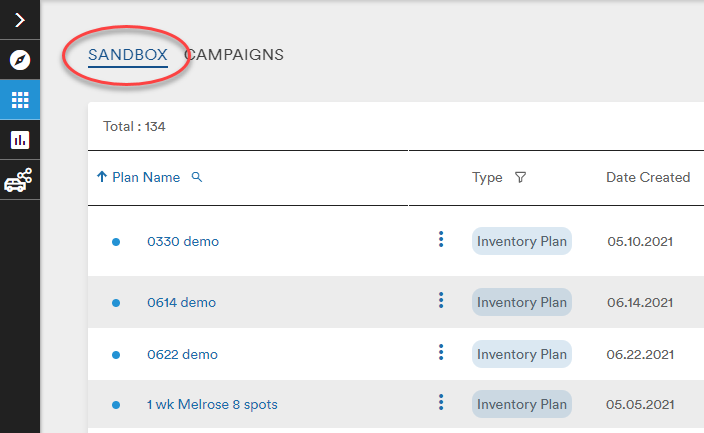Open the compass explore icon in sidebar
The width and height of the screenshot is (704, 433).
point(20,60)
